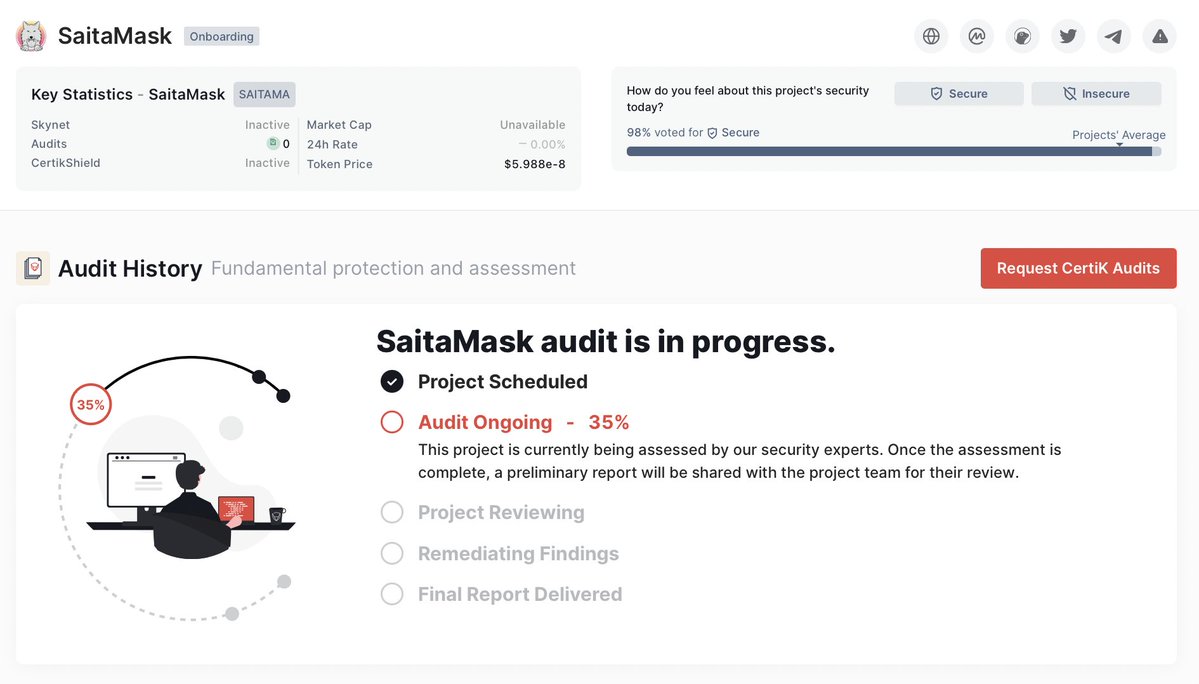Click the Key Statistics - SaitaMask heading

pyautogui.click(x=128, y=94)
